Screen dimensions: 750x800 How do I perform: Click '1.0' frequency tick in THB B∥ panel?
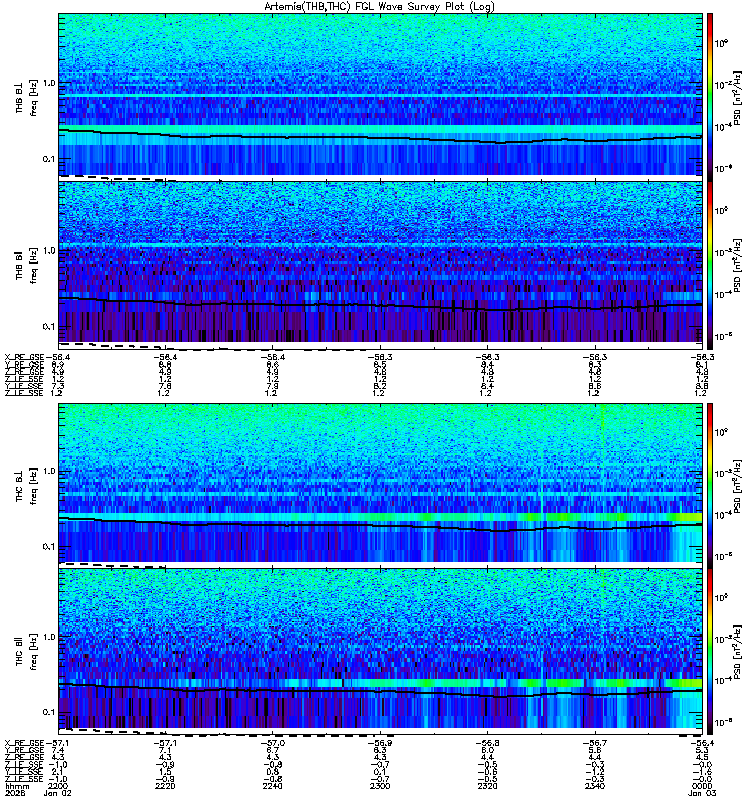(x=49, y=251)
